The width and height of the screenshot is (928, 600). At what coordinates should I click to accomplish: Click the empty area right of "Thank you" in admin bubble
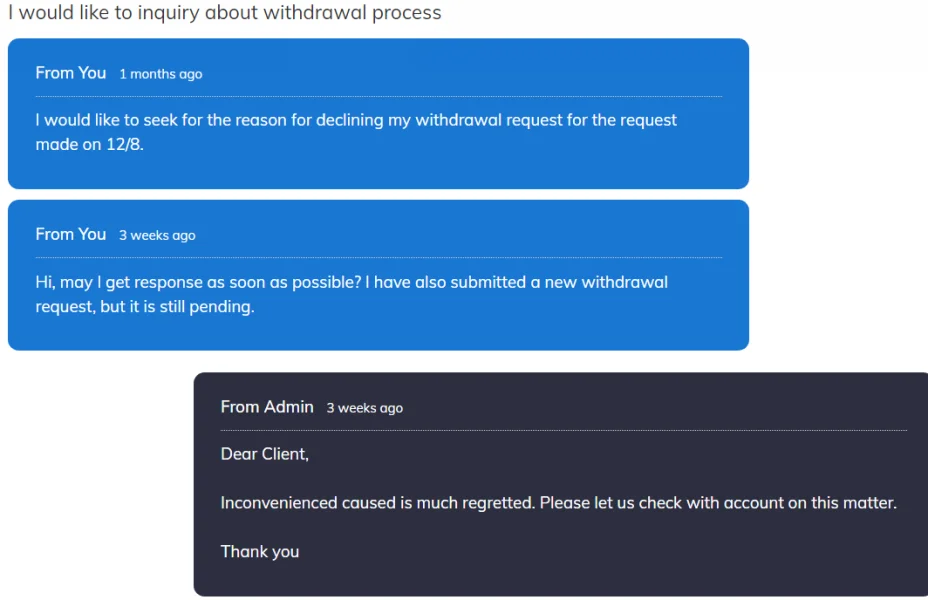pyautogui.click(x=600, y=552)
